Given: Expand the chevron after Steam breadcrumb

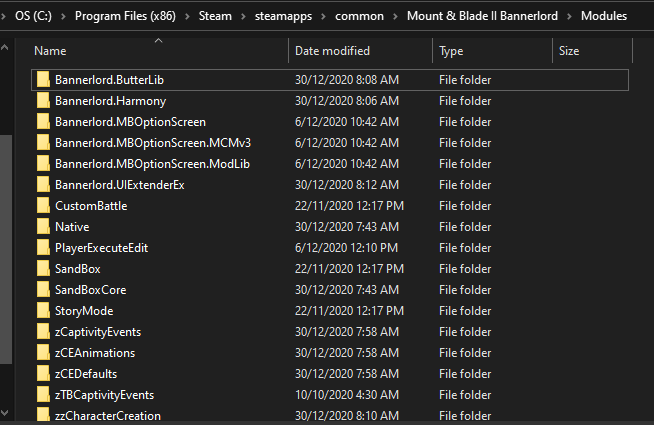Looking at the screenshot, I should [x=243, y=16].
